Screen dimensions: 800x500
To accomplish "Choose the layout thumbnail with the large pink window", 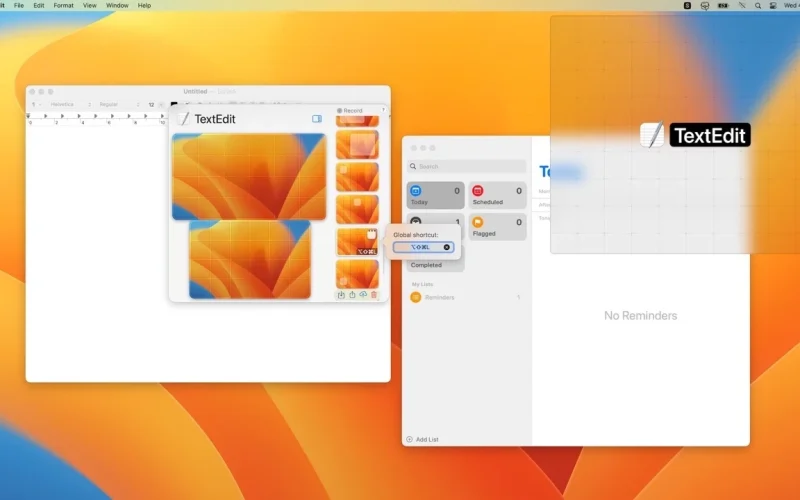I will [357, 144].
